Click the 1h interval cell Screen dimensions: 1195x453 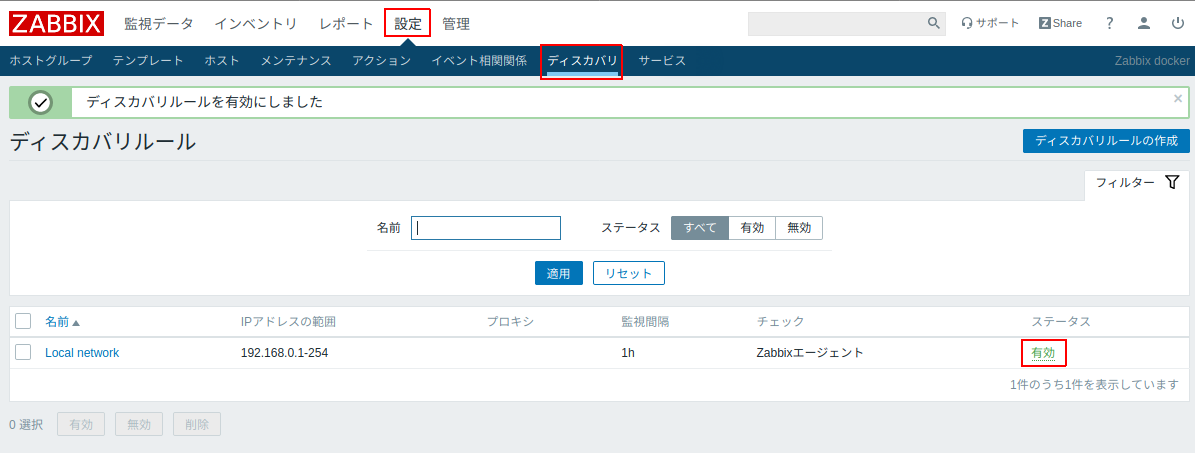(628, 352)
